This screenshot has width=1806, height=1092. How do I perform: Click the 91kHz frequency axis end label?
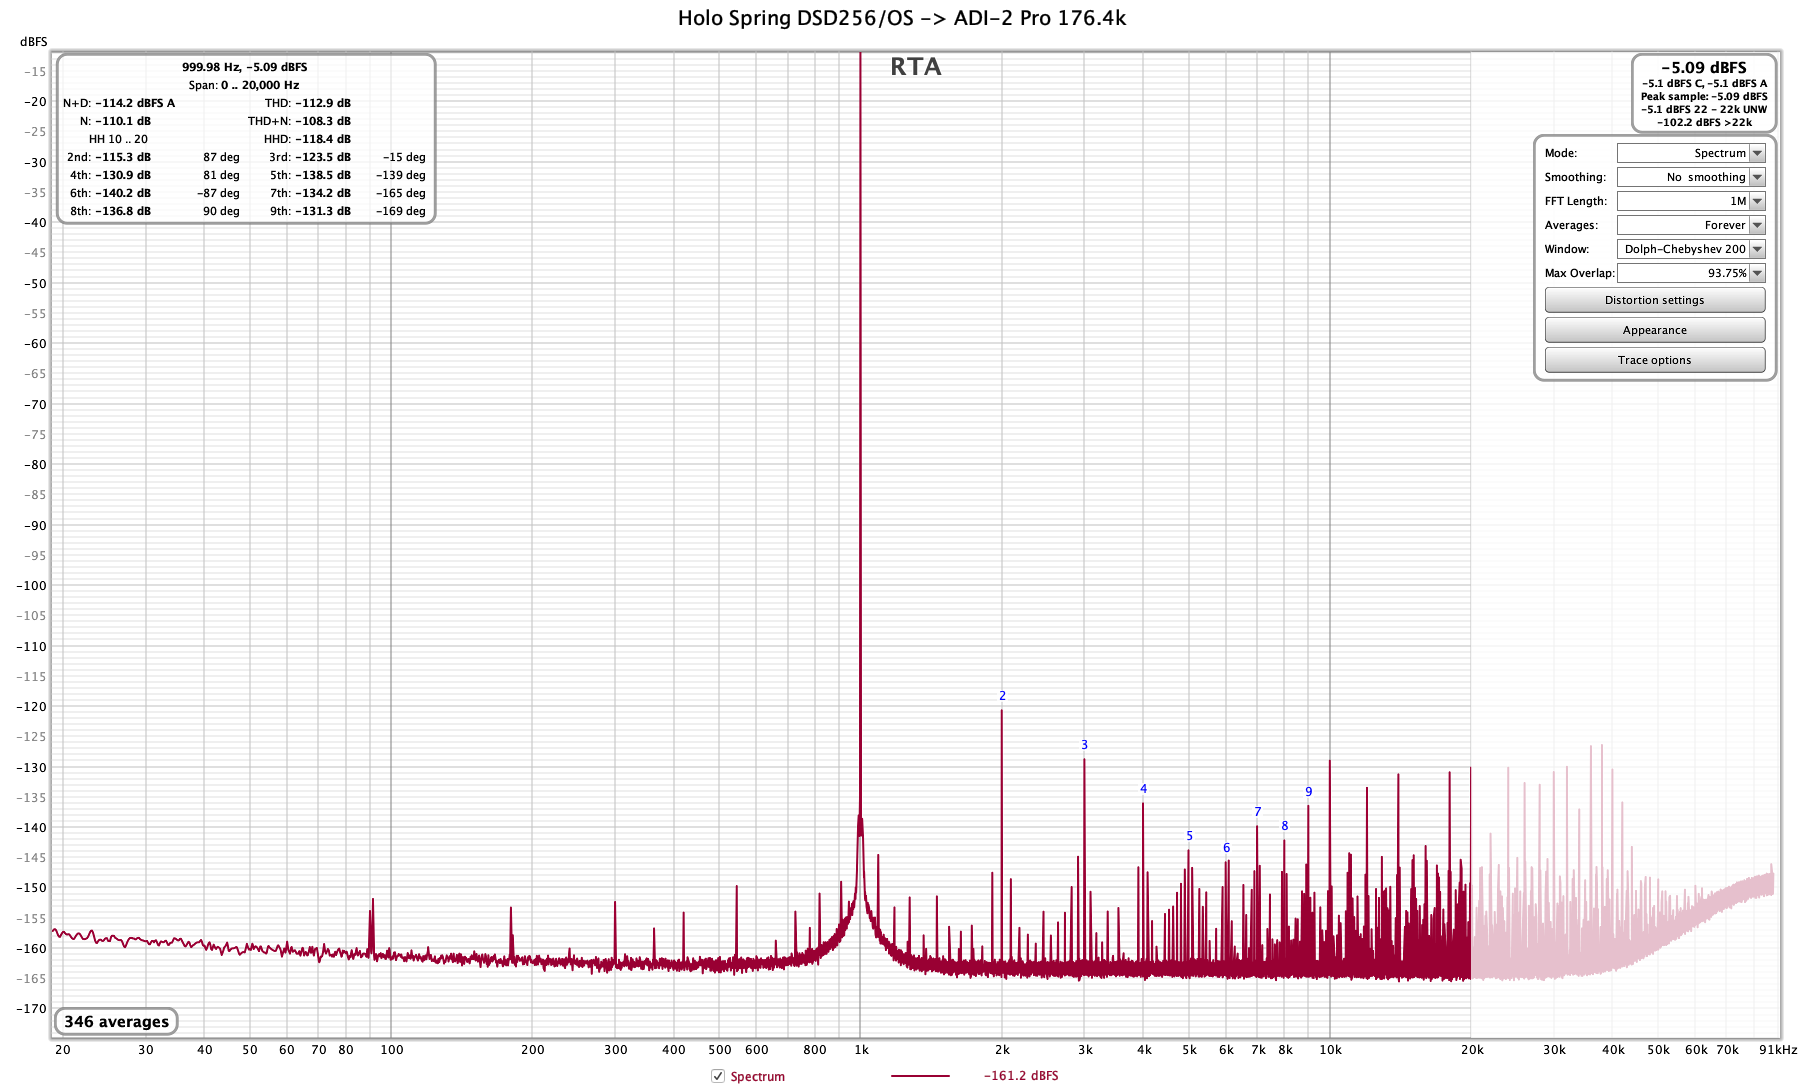pyautogui.click(x=1778, y=1050)
